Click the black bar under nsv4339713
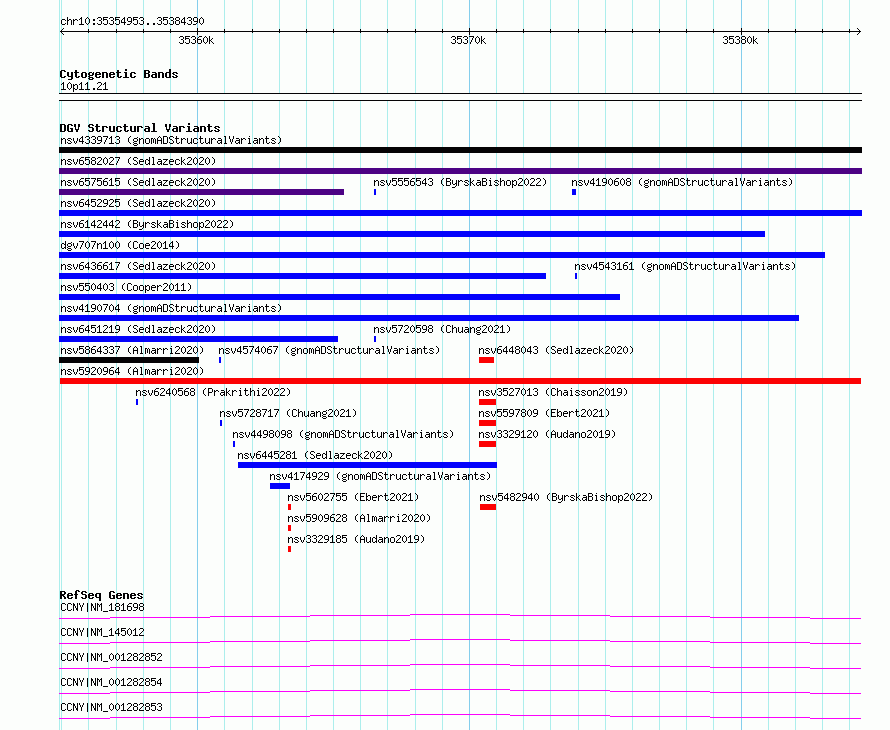 pos(460,150)
